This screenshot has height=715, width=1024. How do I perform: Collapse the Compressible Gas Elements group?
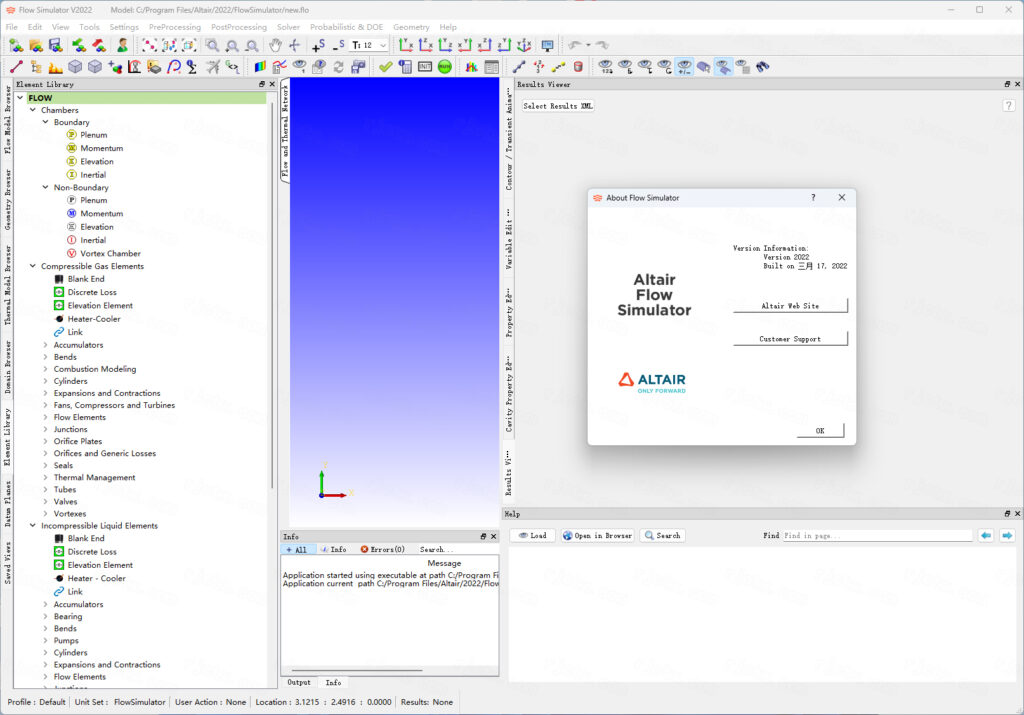(x=33, y=266)
